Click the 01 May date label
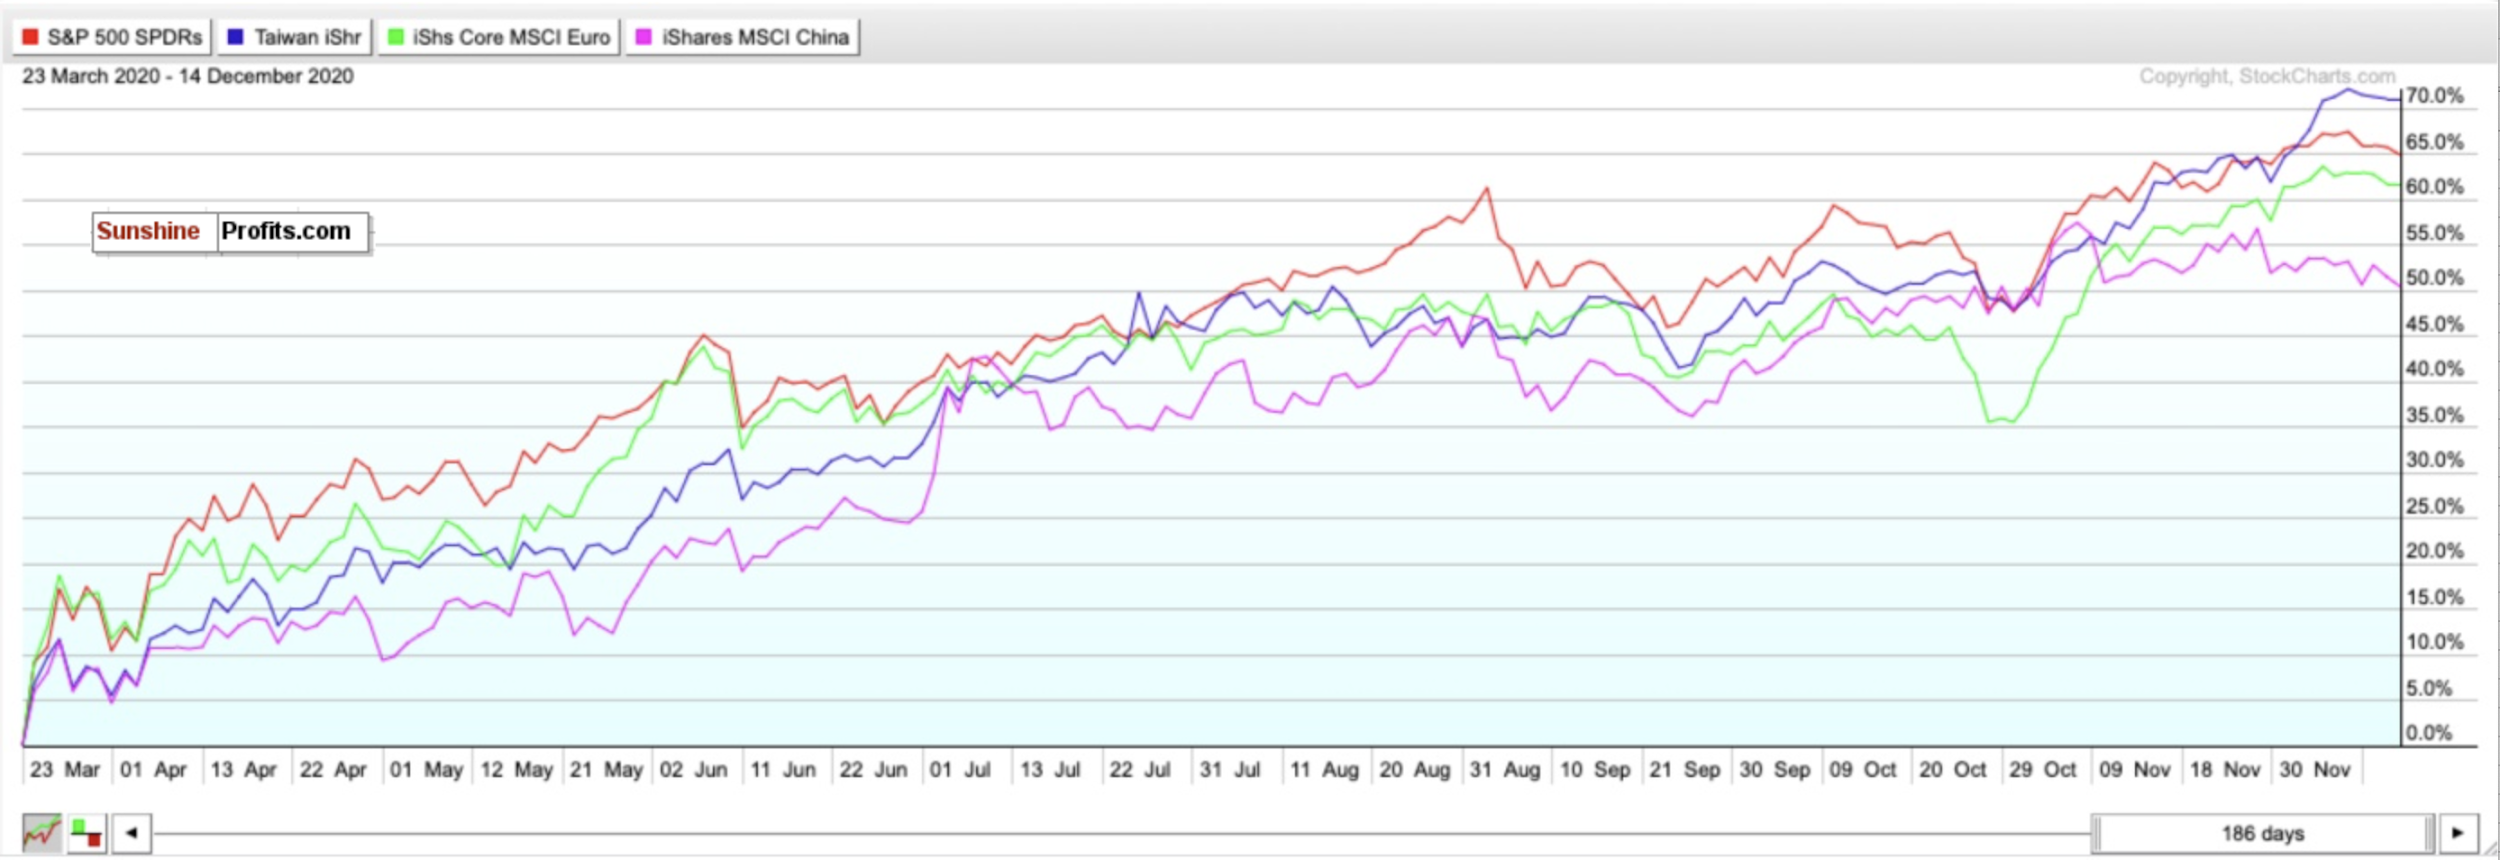The width and height of the screenshot is (2500, 860). coord(426,770)
